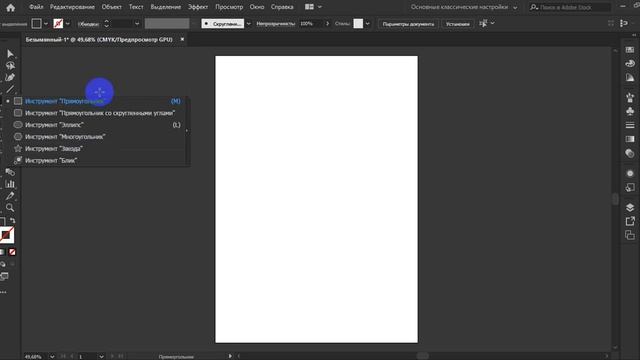Viewport: 640px width, 360px height.
Task: Select the Column Graph tool
Action: (x=10, y=184)
